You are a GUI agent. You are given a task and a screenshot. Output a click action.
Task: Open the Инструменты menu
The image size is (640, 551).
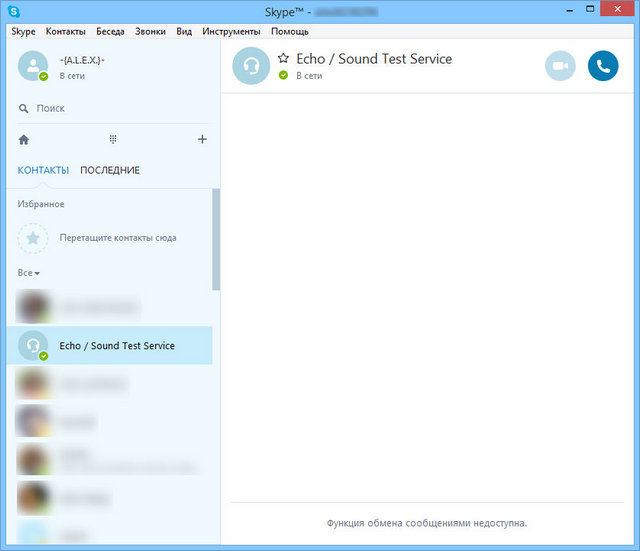coord(231,31)
